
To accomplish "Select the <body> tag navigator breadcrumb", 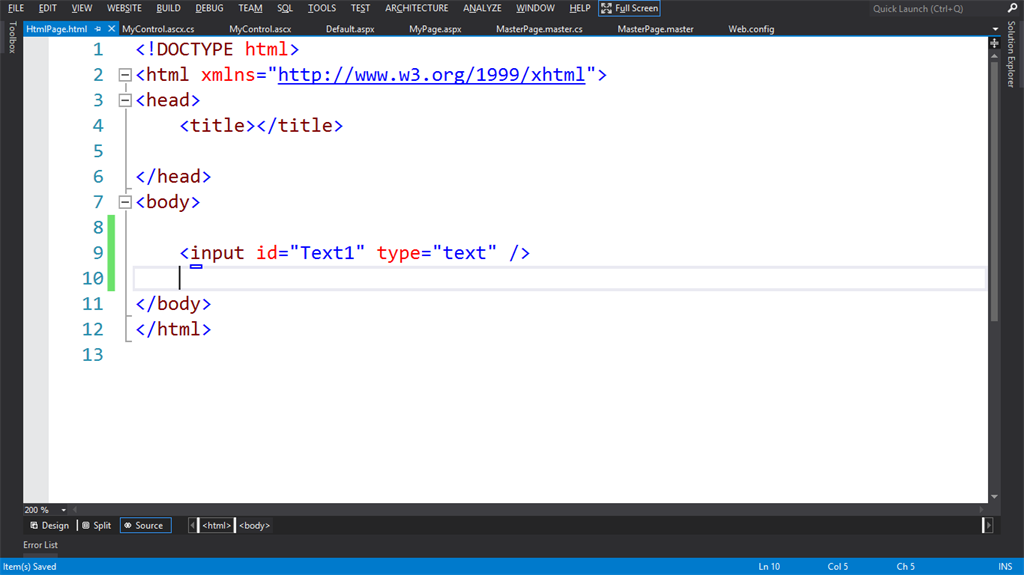I will pos(255,525).
